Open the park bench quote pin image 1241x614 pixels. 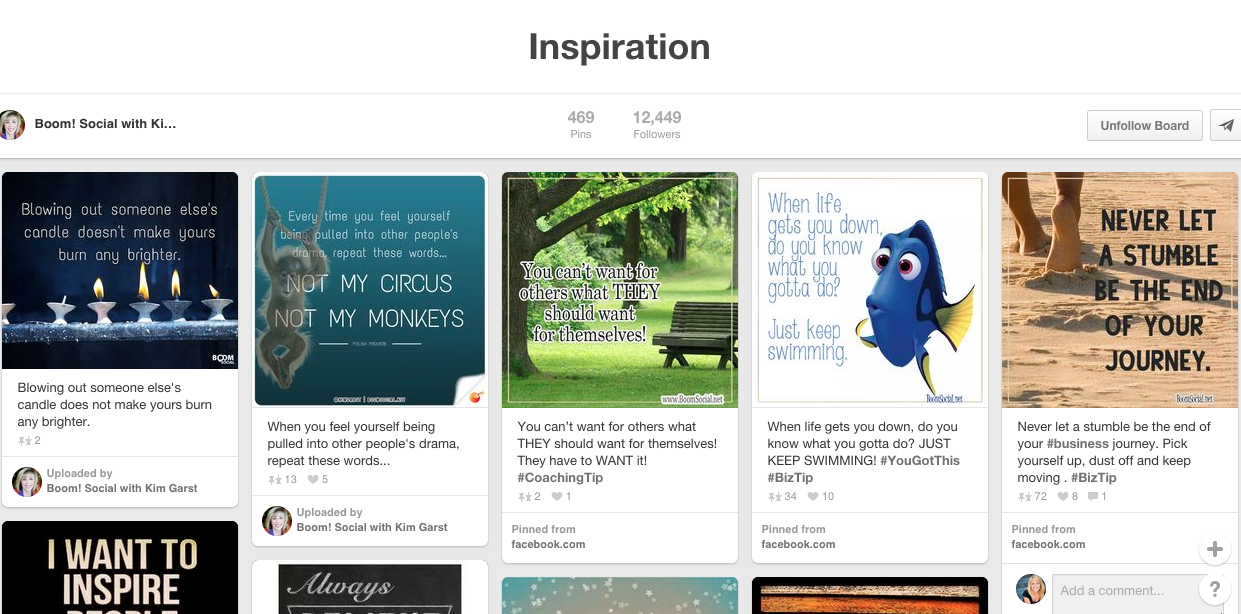[x=620, y=290]
